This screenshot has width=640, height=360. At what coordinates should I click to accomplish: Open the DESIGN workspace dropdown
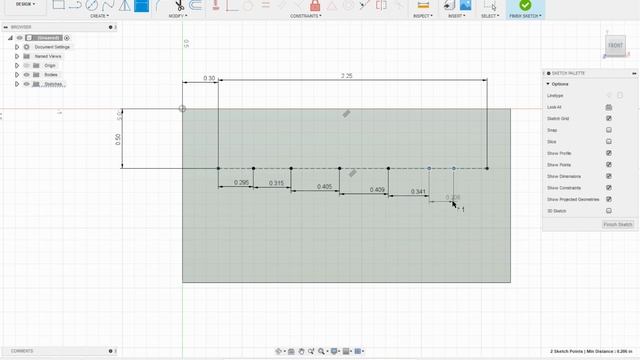(x=25, y=4)
